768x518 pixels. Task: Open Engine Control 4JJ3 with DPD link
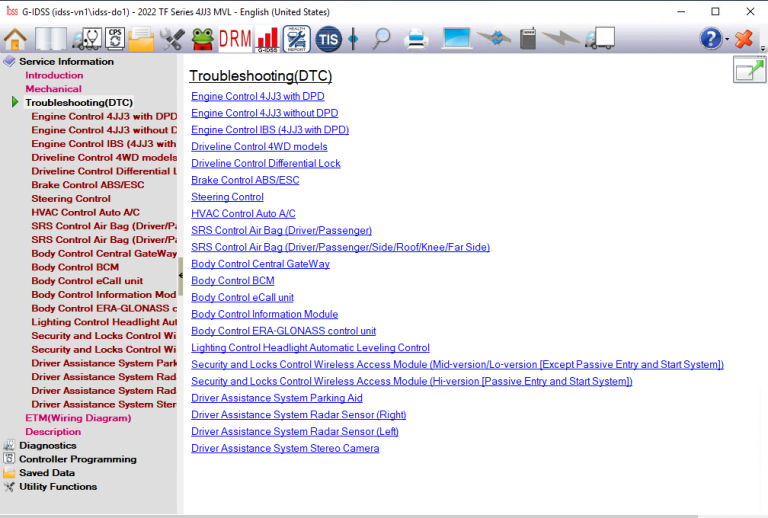point(258,96)
